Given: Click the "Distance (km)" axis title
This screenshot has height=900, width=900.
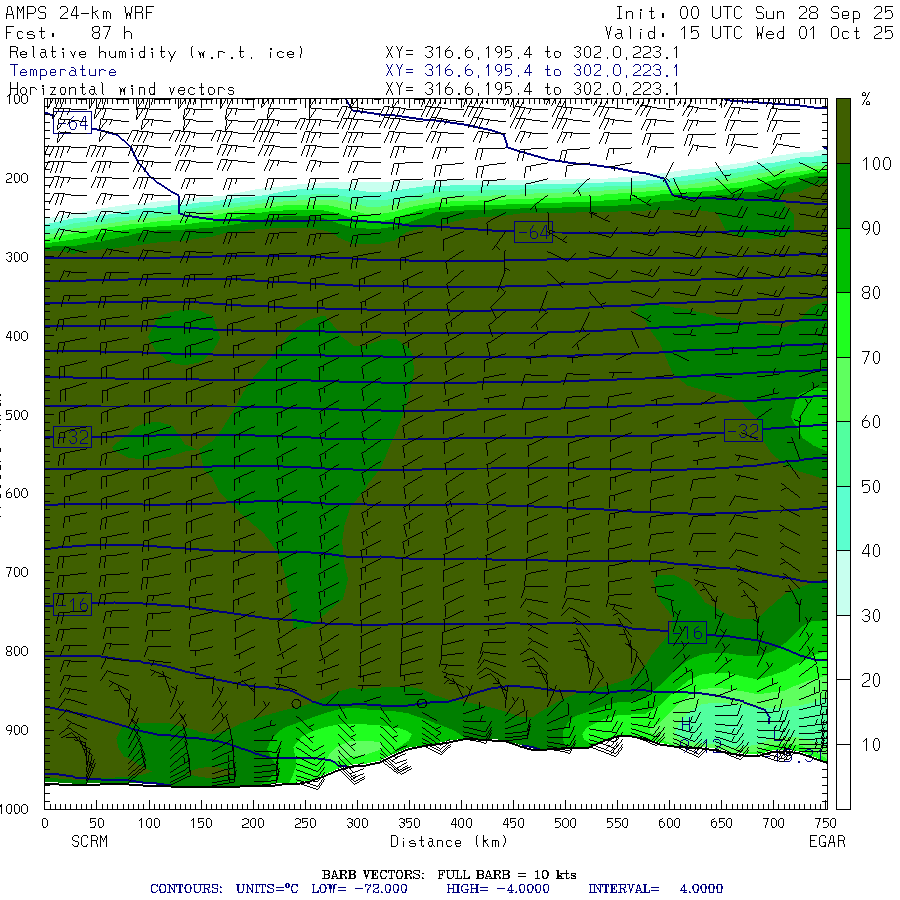Looking at the screenshot, I should coord(448,842).
